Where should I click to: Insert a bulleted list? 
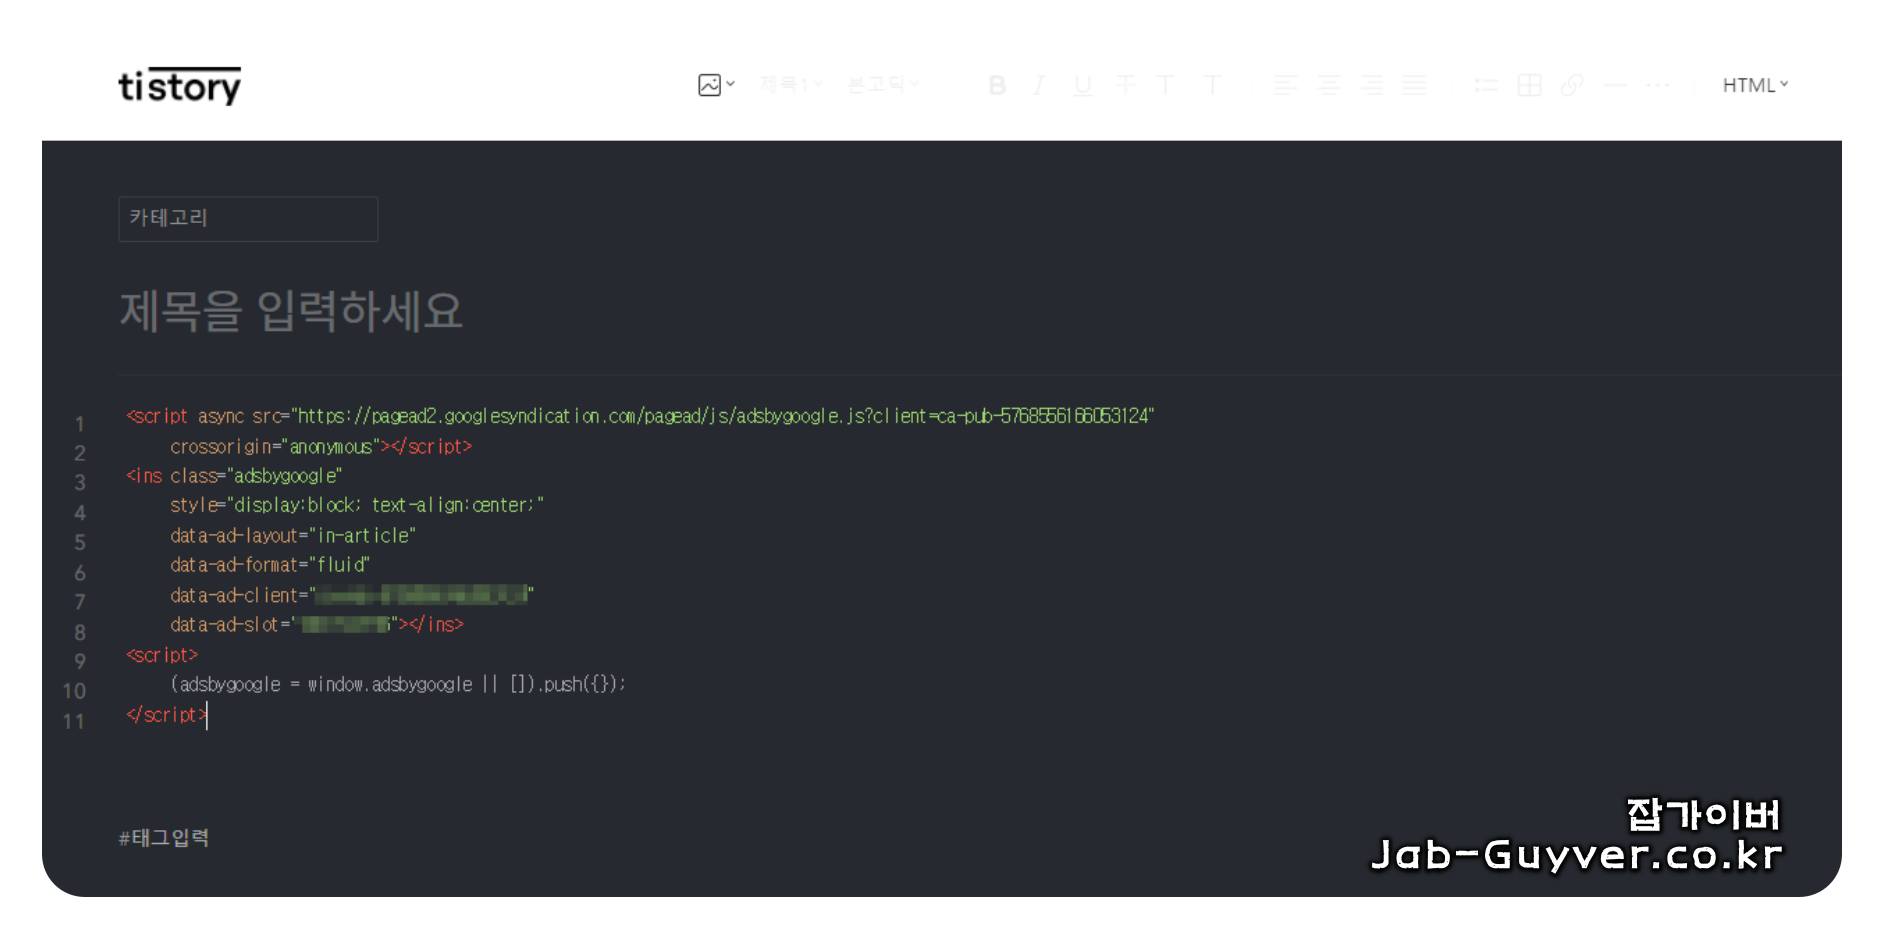1486,85
